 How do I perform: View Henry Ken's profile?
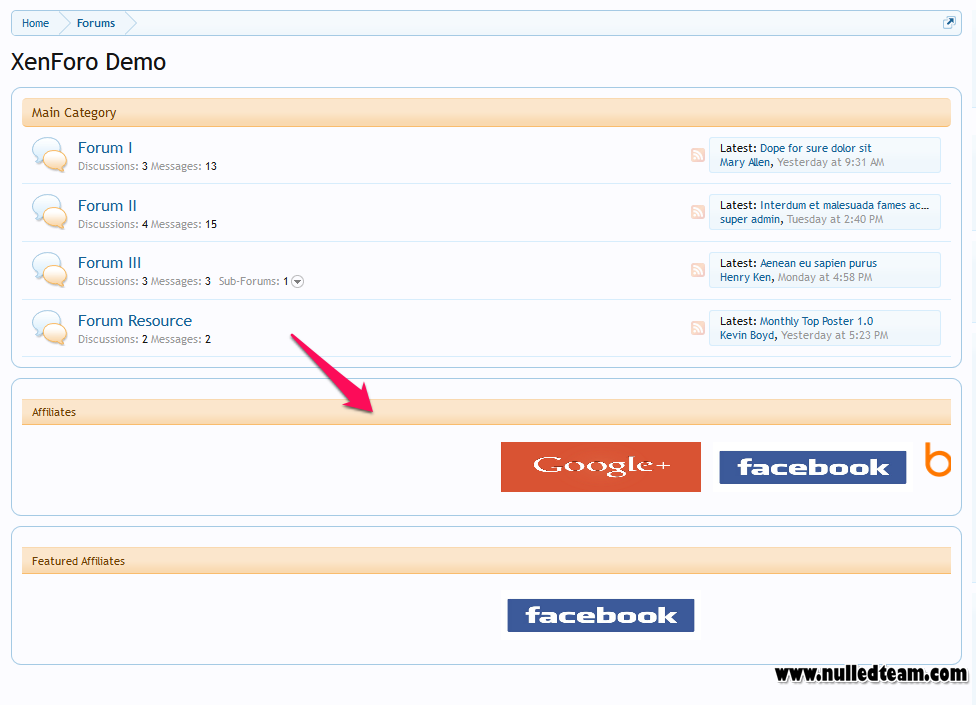[x=746, y=278]
